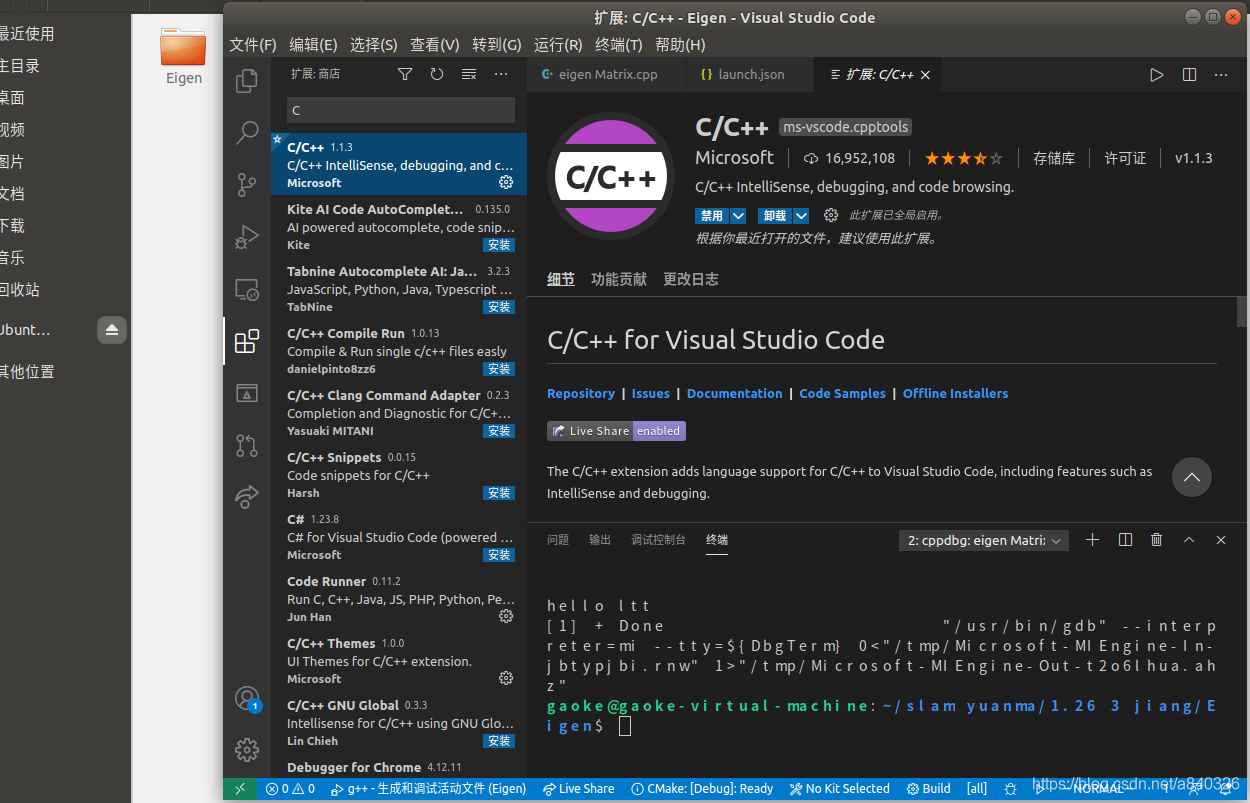The height and width of the screenshot is (803, 1250).
Task: Filter extensions with the funnel icon
Action: click(x=405, y=74)
